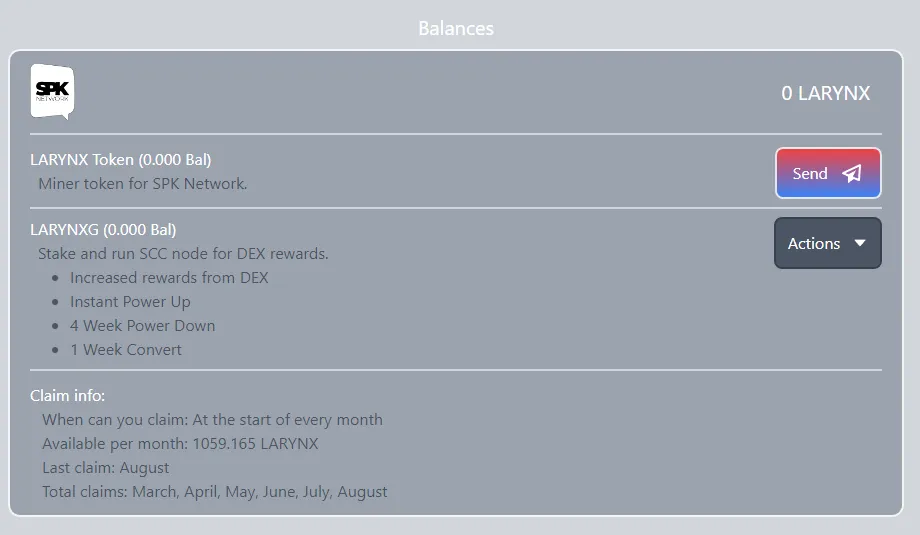The image size is (920, 535).
Task: Click the Total claims months list
Action: (x=215, y=492)
